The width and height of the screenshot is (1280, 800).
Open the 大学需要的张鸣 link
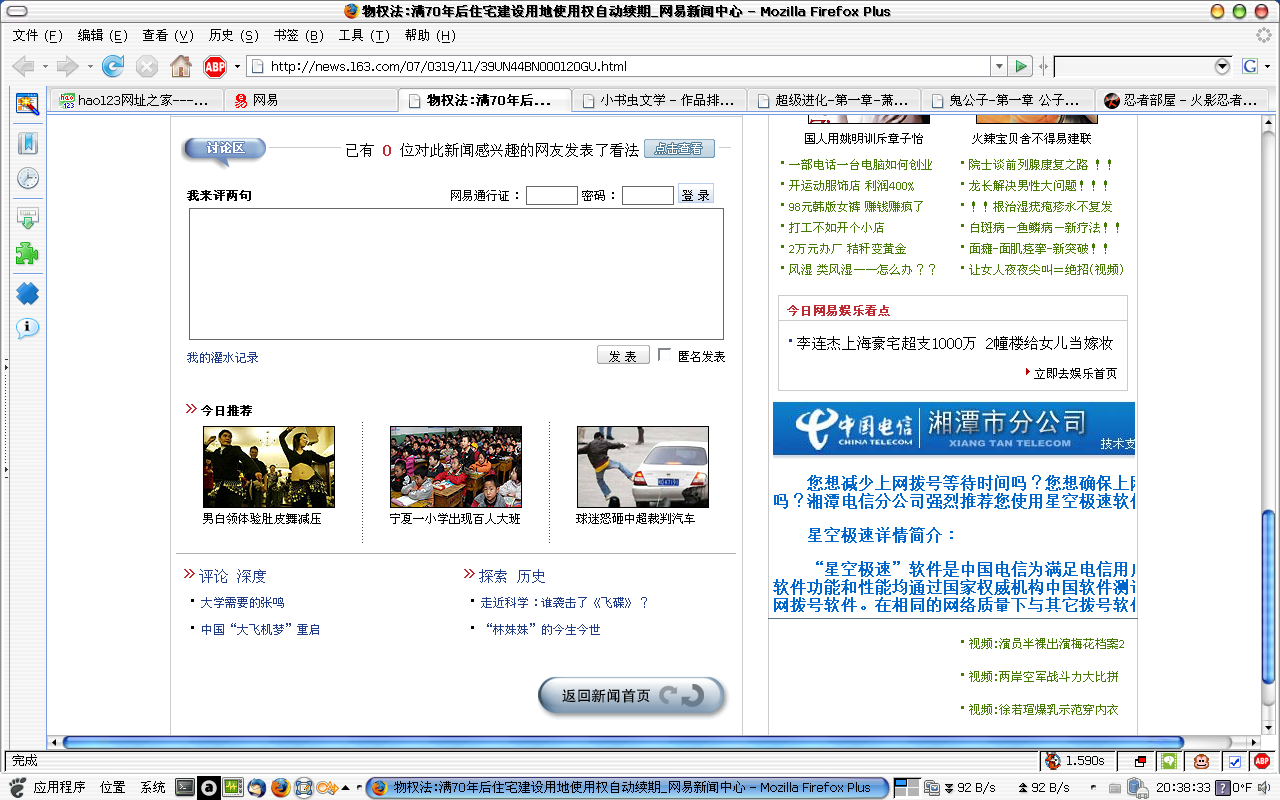(242, 602)
